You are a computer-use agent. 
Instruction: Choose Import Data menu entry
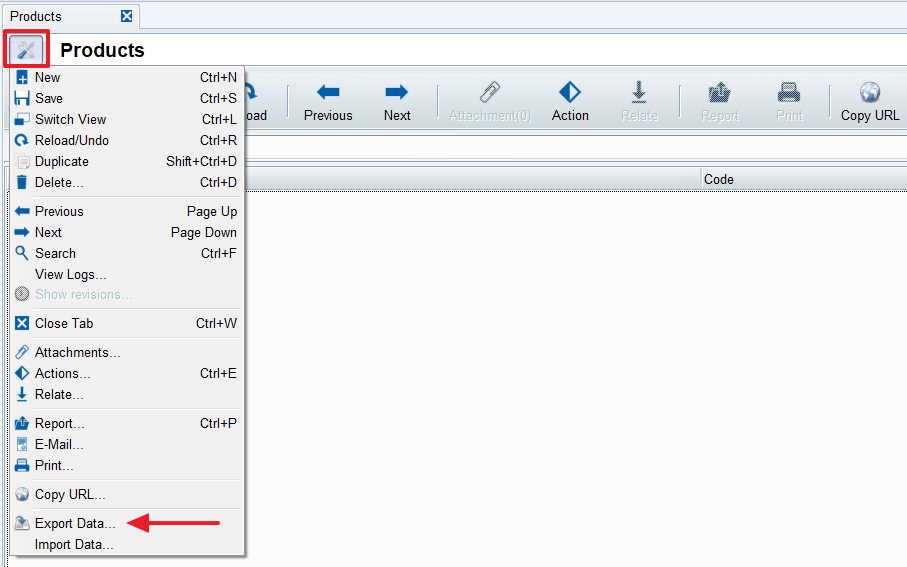point(74,545)
